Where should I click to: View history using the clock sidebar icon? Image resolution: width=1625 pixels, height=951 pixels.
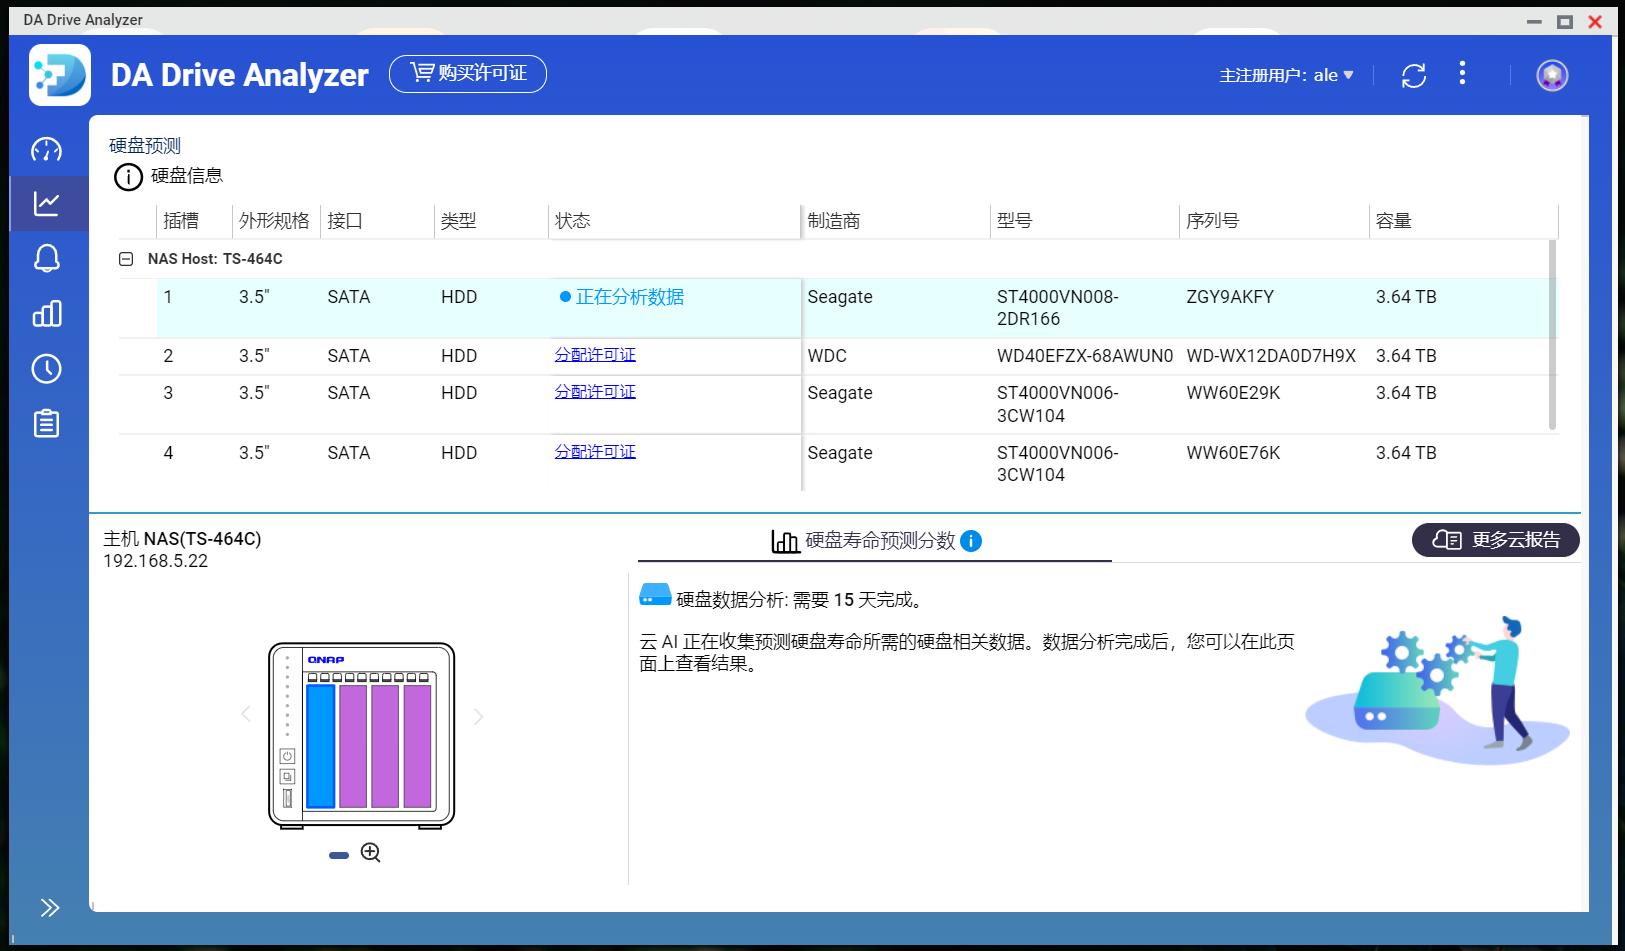coord(47,368)
